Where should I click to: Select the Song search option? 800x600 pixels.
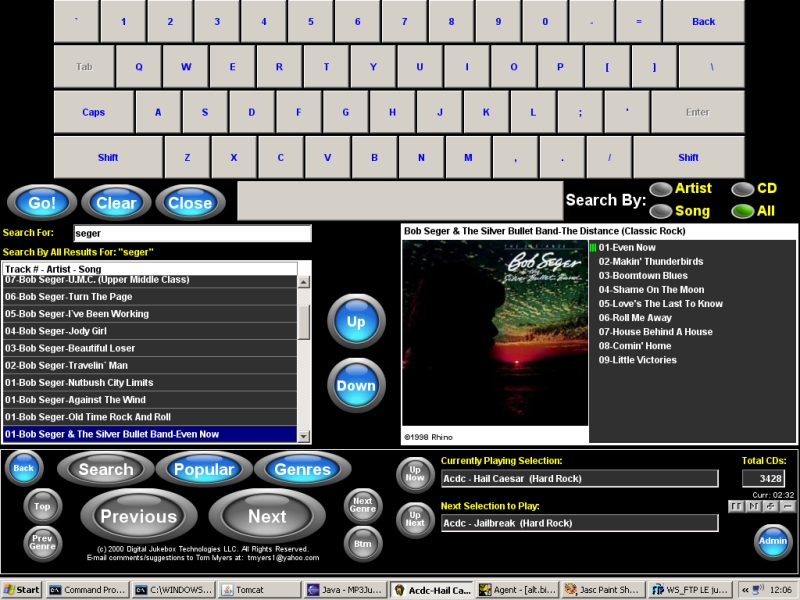tap(661, 211)
